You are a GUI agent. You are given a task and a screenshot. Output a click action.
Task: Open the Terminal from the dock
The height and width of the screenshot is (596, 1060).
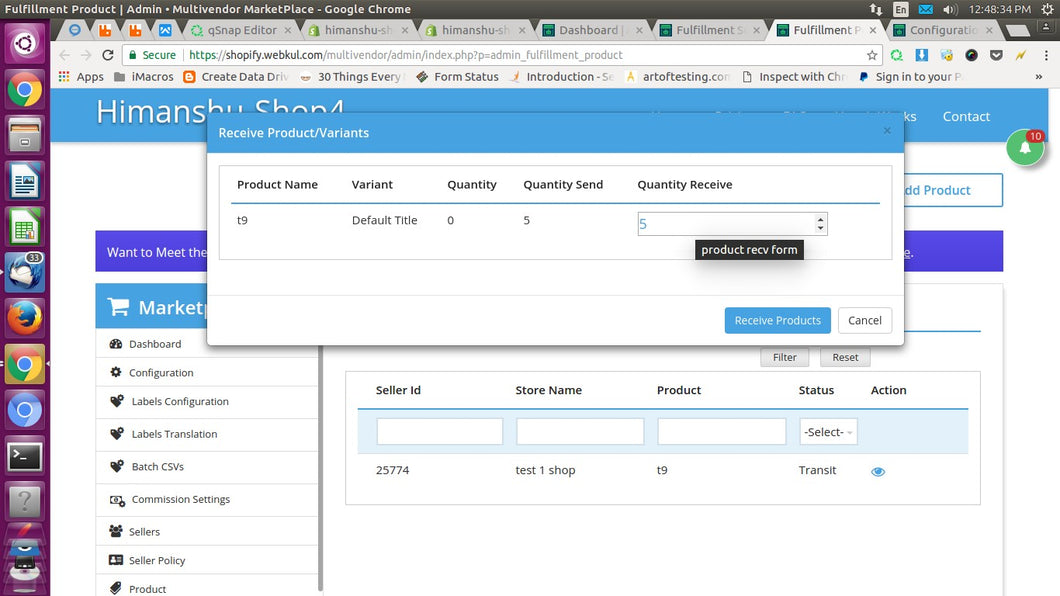click(x=24, y=456)
